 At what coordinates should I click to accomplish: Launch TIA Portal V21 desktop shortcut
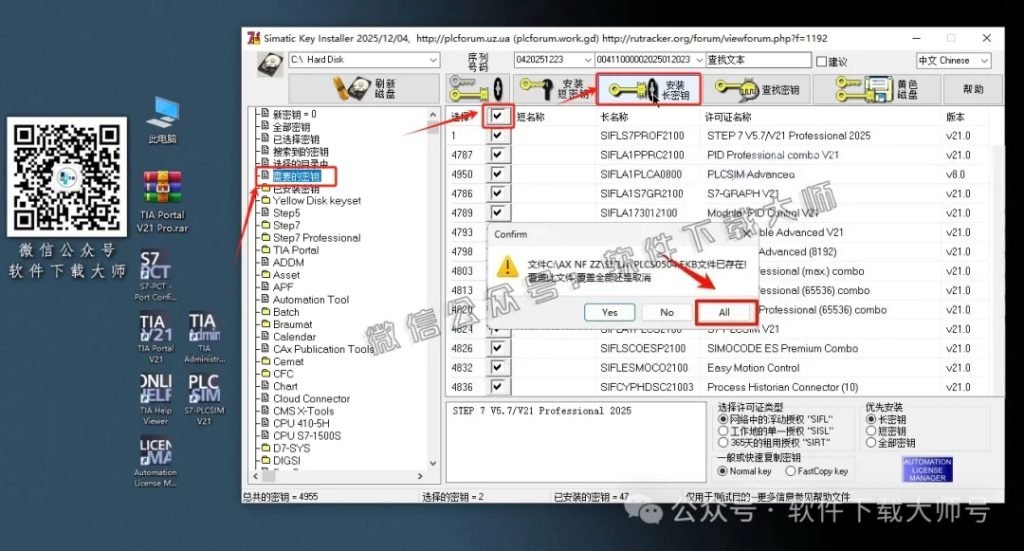(x=155, y=338)
